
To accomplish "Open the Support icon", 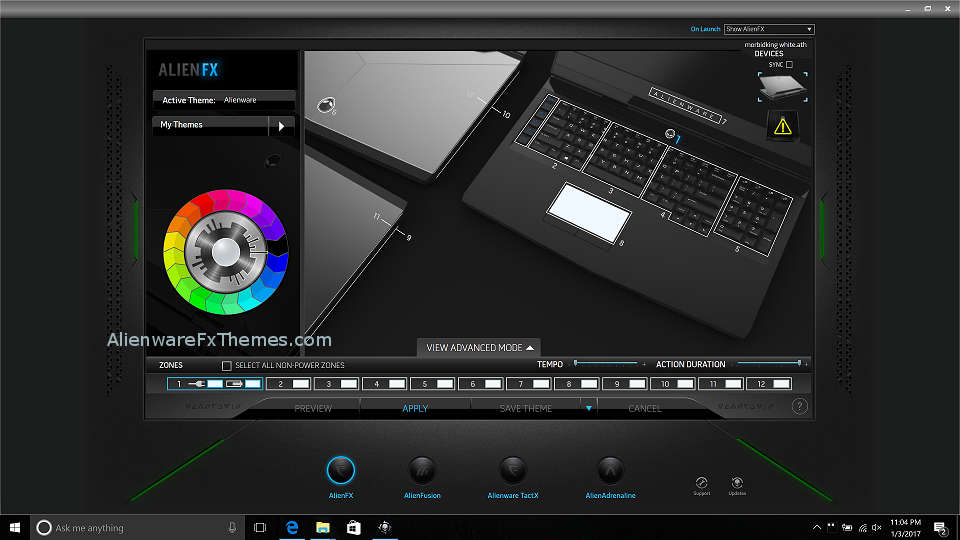I will (x=702, y=482).
